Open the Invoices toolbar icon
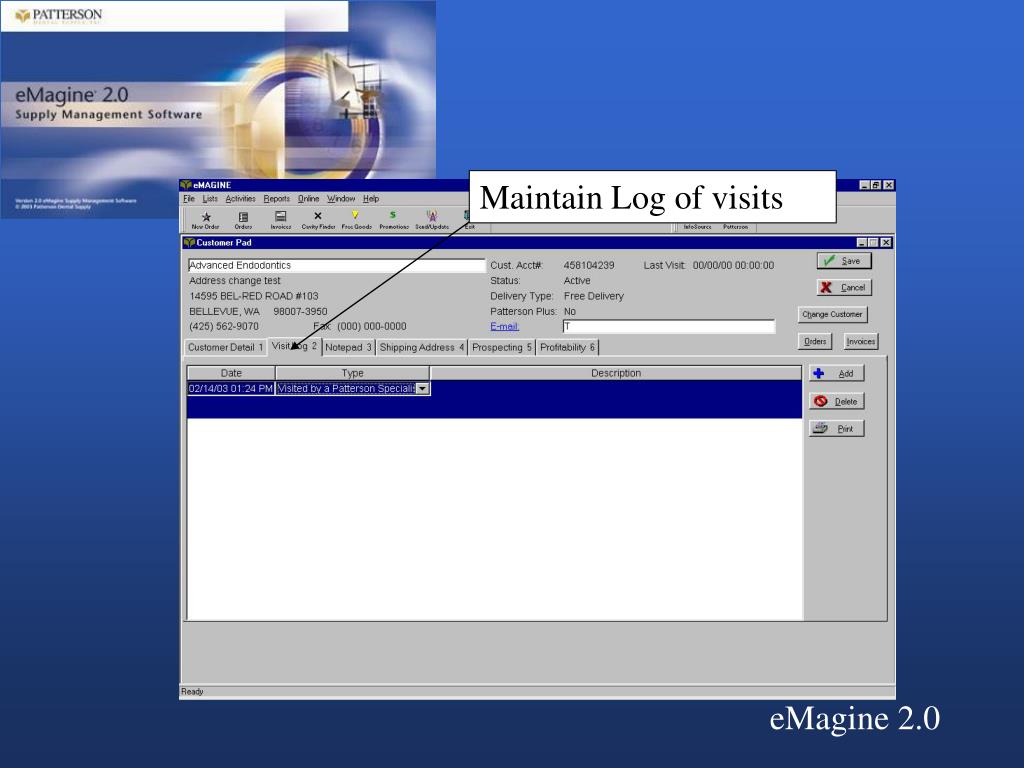1024x768 pixels. (x=281, y=220)
